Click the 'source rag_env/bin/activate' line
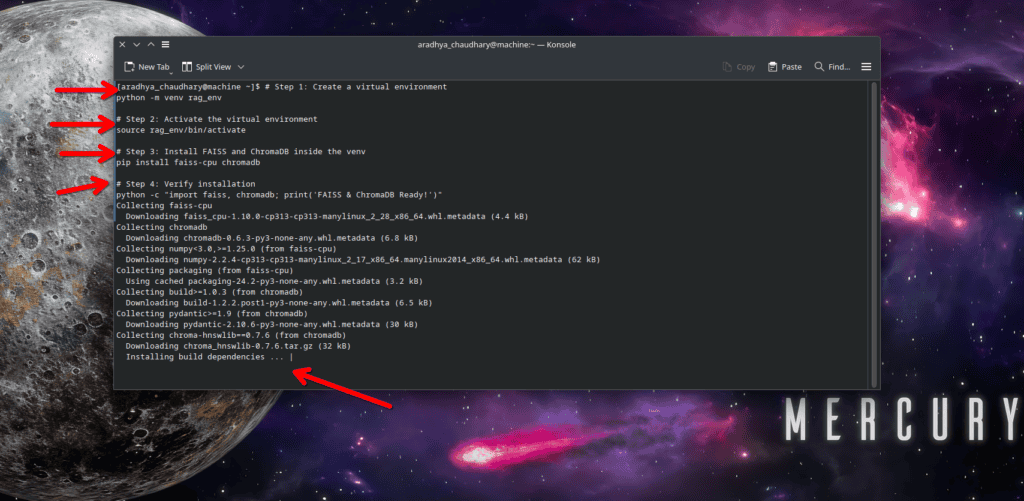The height and width of the screenshot is (501, 1024). click(181, 130)
